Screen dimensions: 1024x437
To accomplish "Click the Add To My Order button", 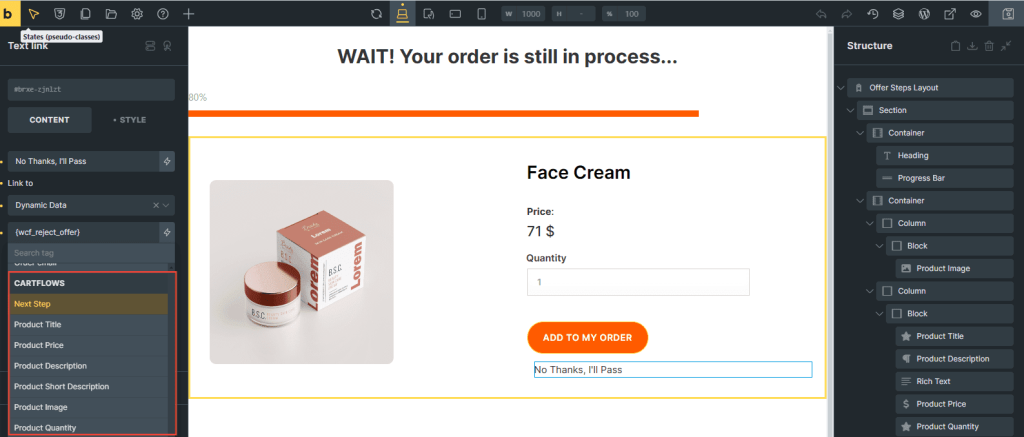I will coord(587,338).
